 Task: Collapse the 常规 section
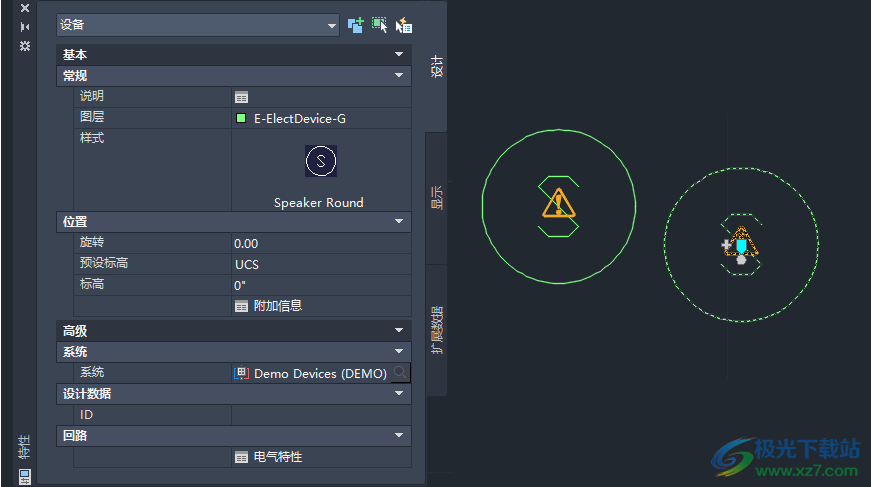(399, 76)
